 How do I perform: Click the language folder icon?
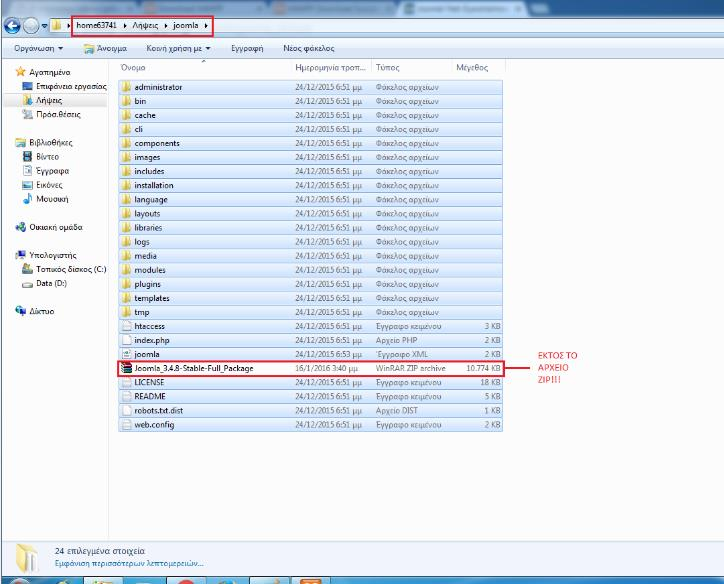coord(127,199)
